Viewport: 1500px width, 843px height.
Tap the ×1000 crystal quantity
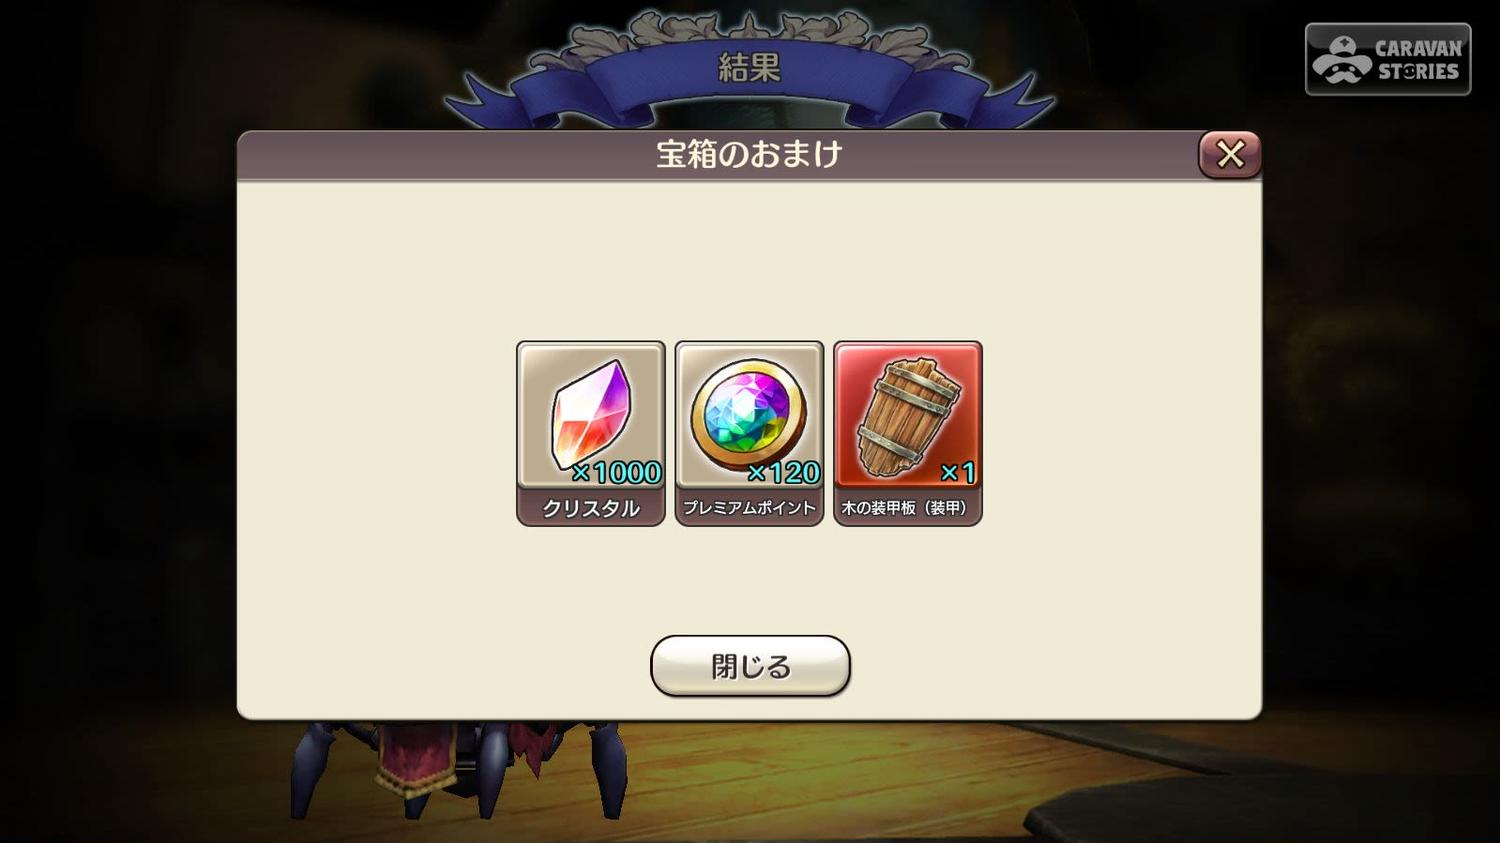pyautogui.click(x=616, y=472)
